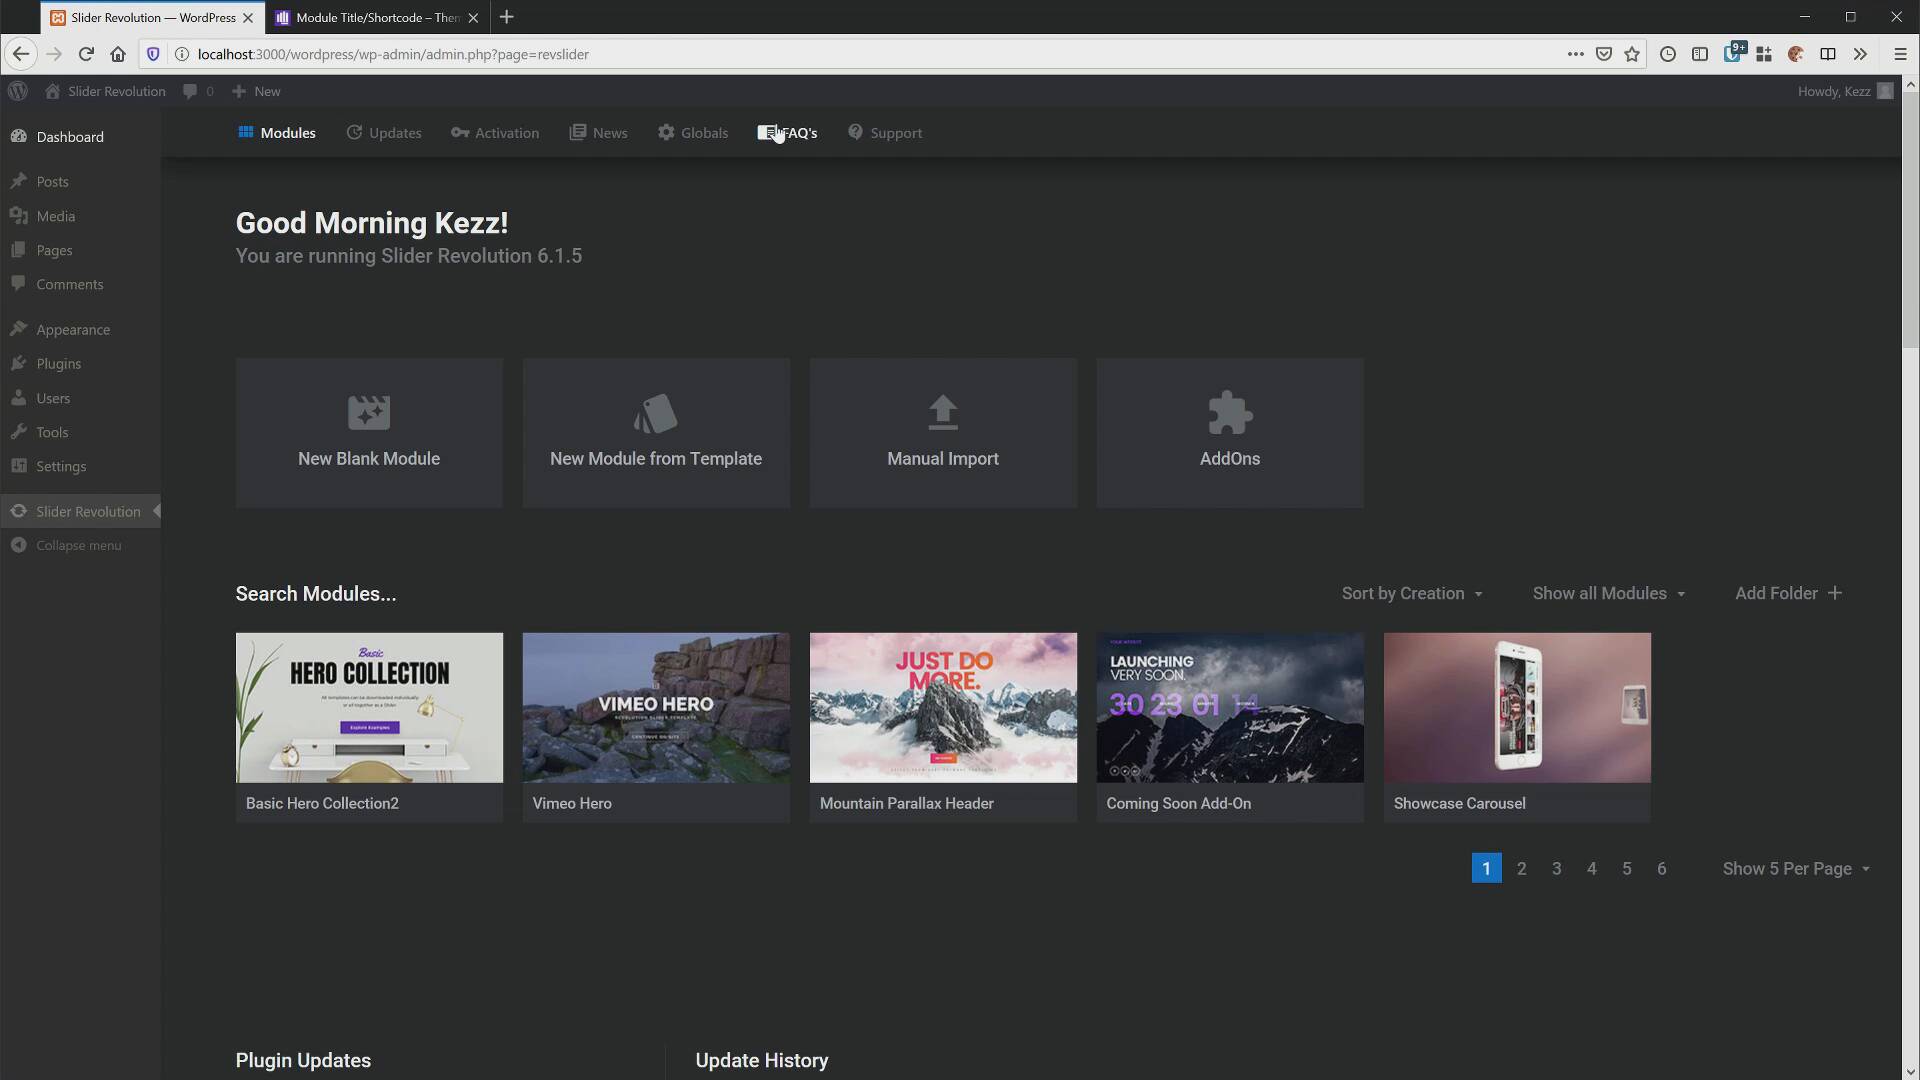Click the Slider Revolution icon in sidebar
Image resolution: width=1920 pixels, height=1080 pixels.
coord(19,511)
